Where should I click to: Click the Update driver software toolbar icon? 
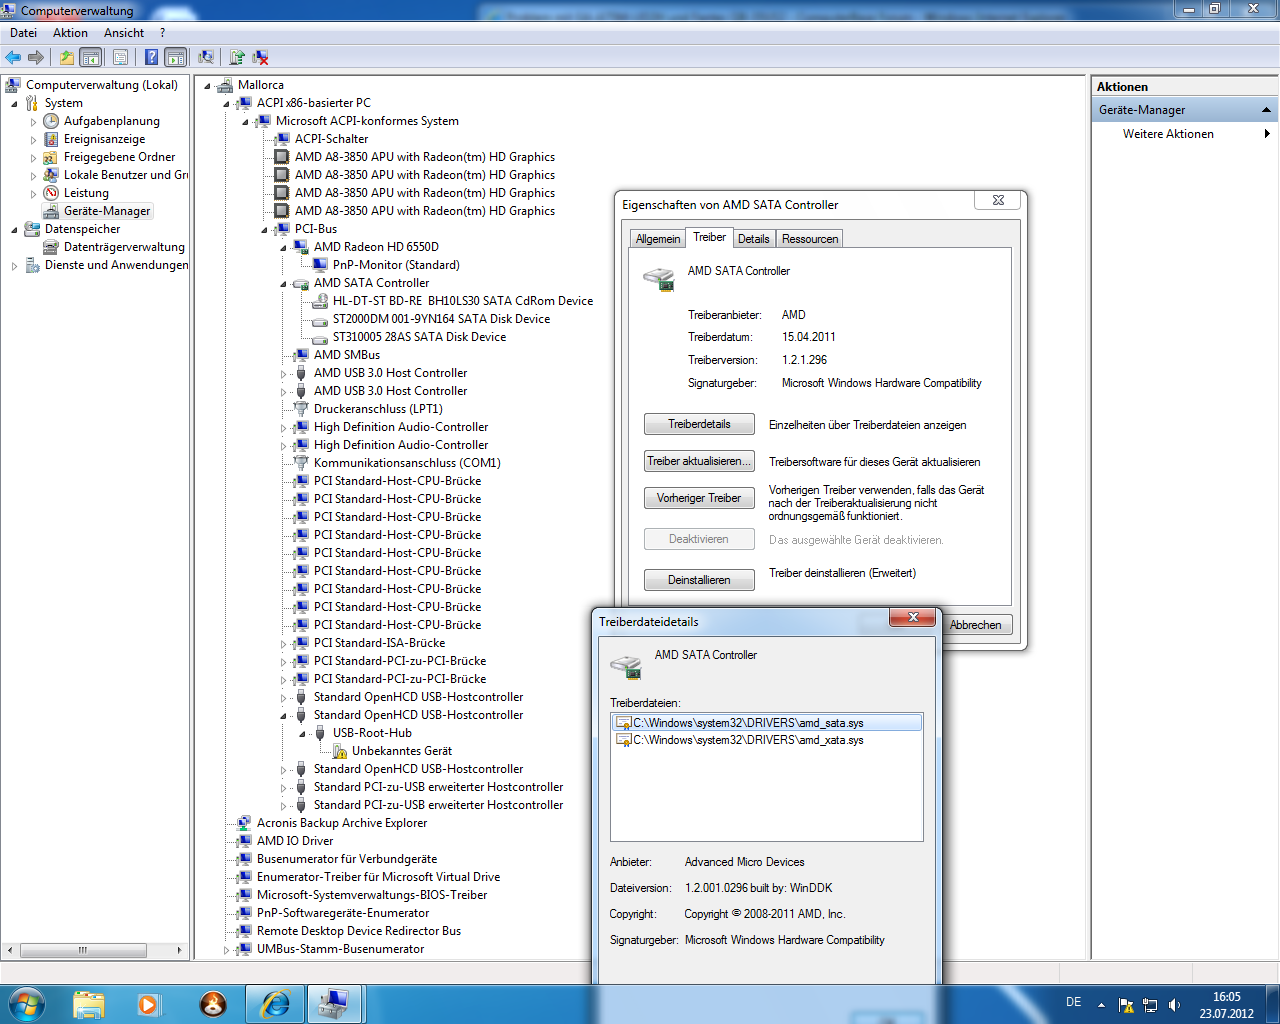[x=237, y=57]
